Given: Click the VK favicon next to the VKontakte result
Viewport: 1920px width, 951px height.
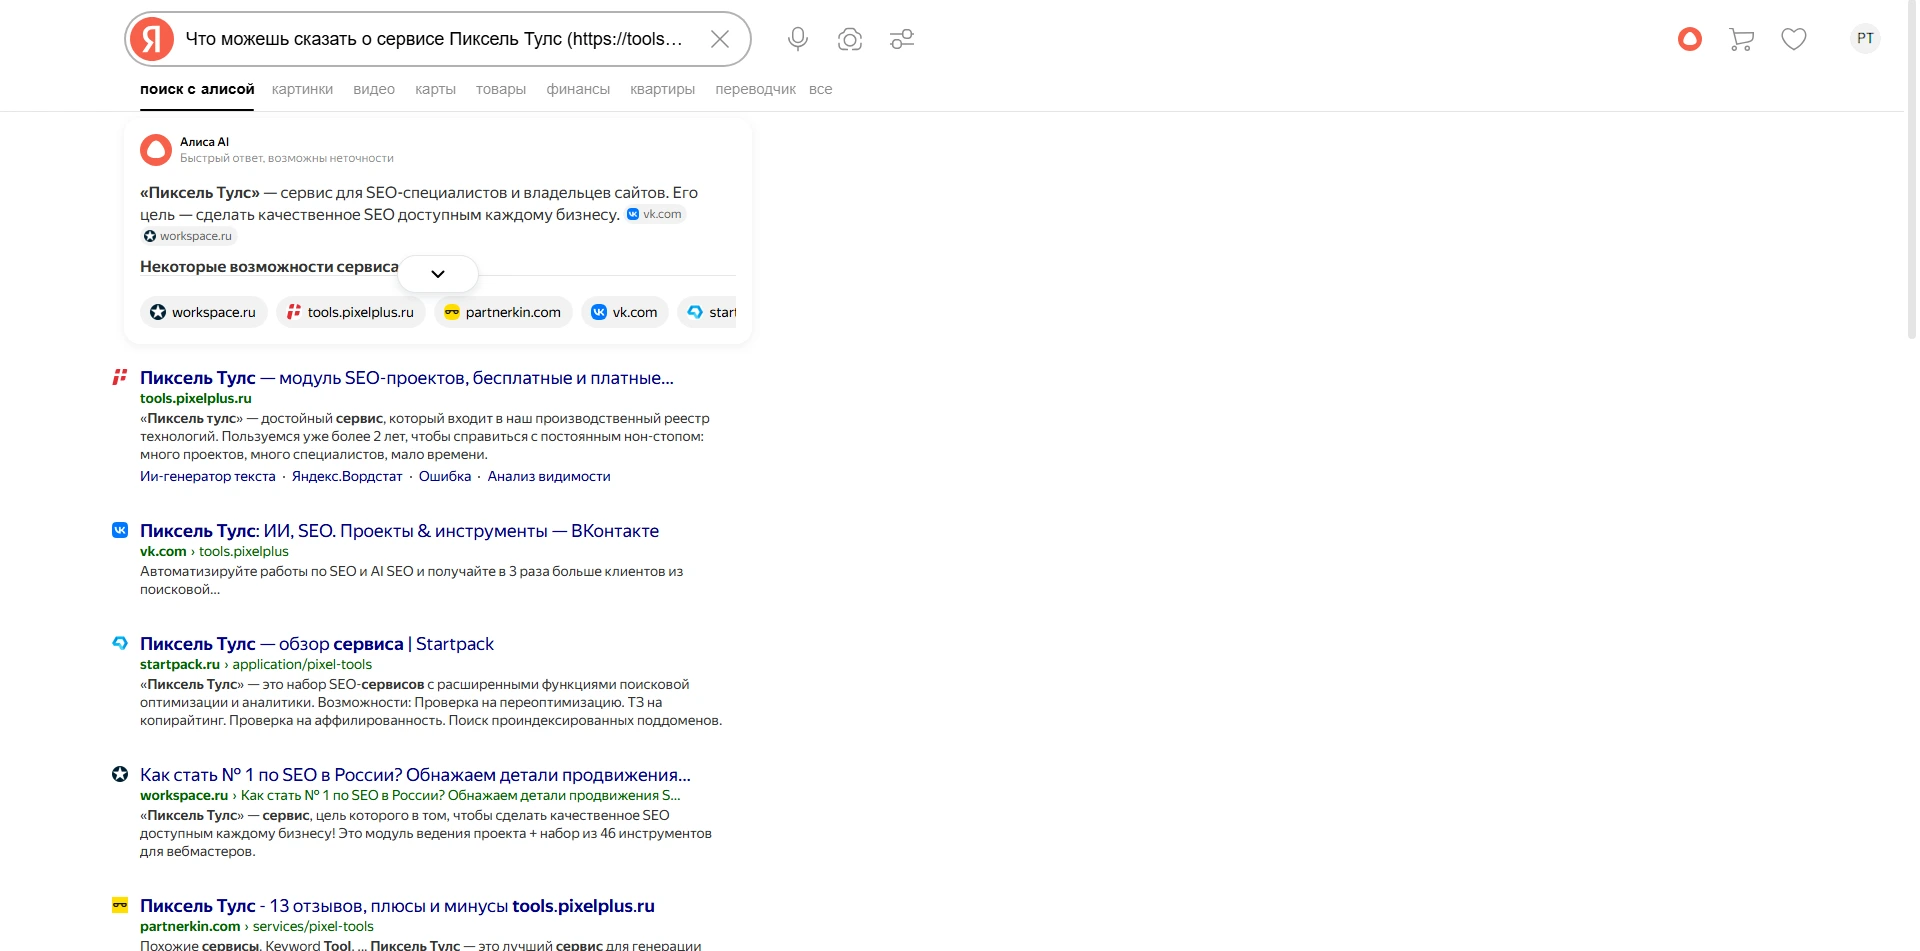Looking at the screenshot, I should point(119,530).
